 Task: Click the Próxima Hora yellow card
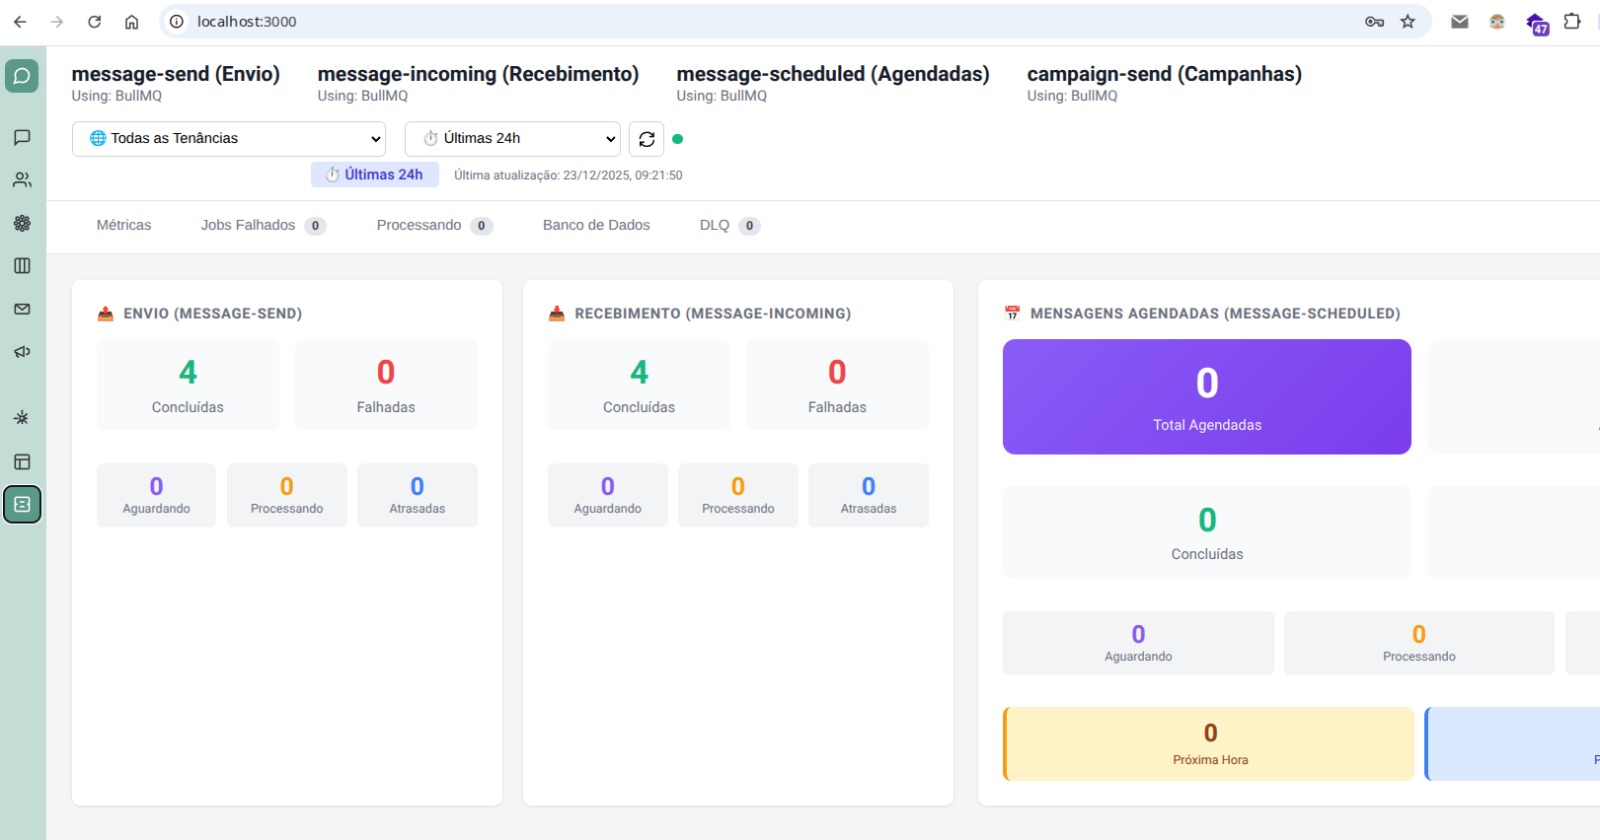(x=1209, y=744)
